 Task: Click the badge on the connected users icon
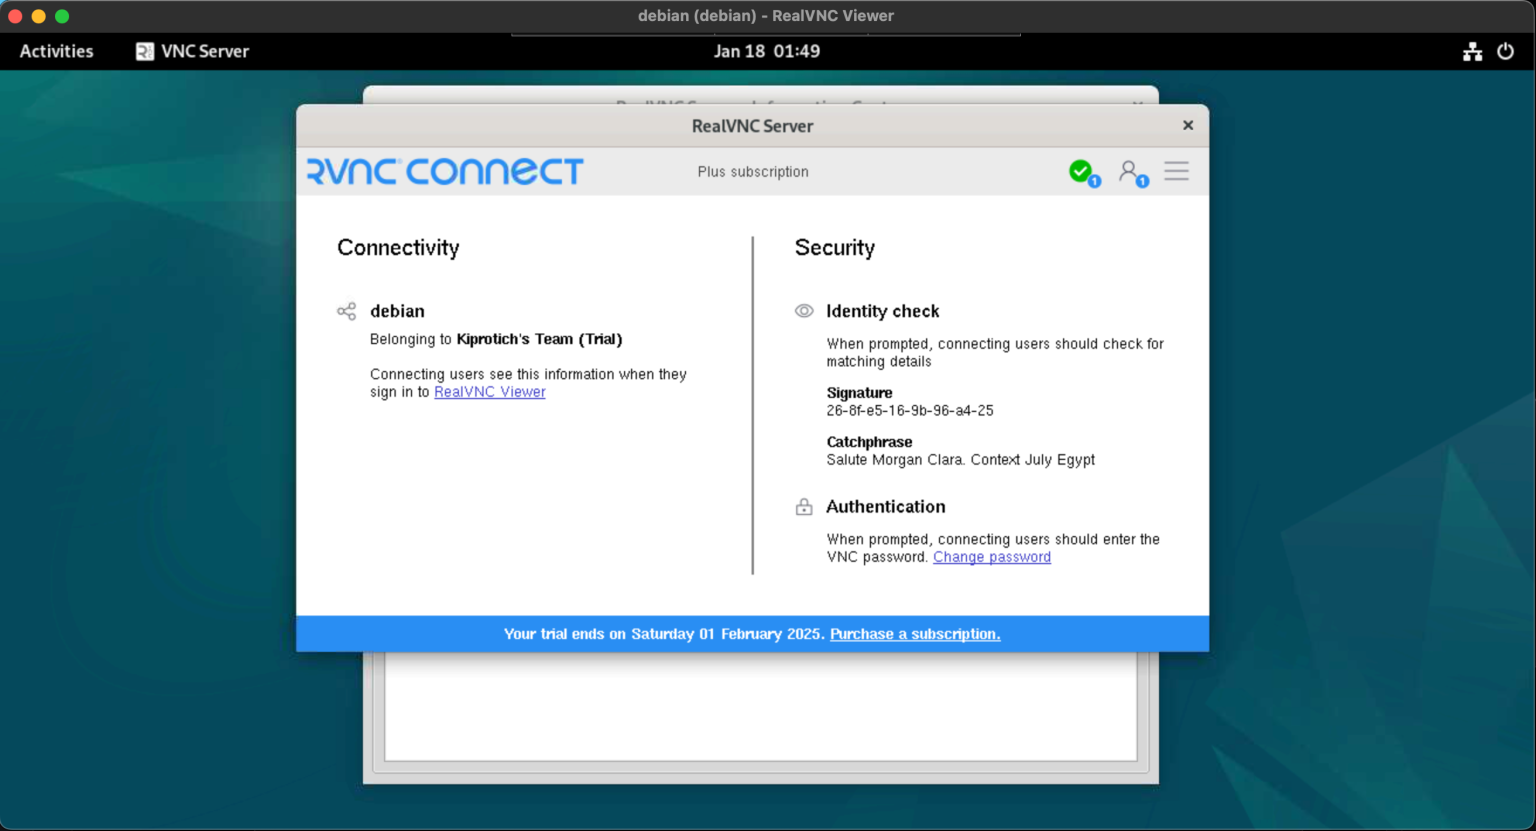click(1142, 180)
